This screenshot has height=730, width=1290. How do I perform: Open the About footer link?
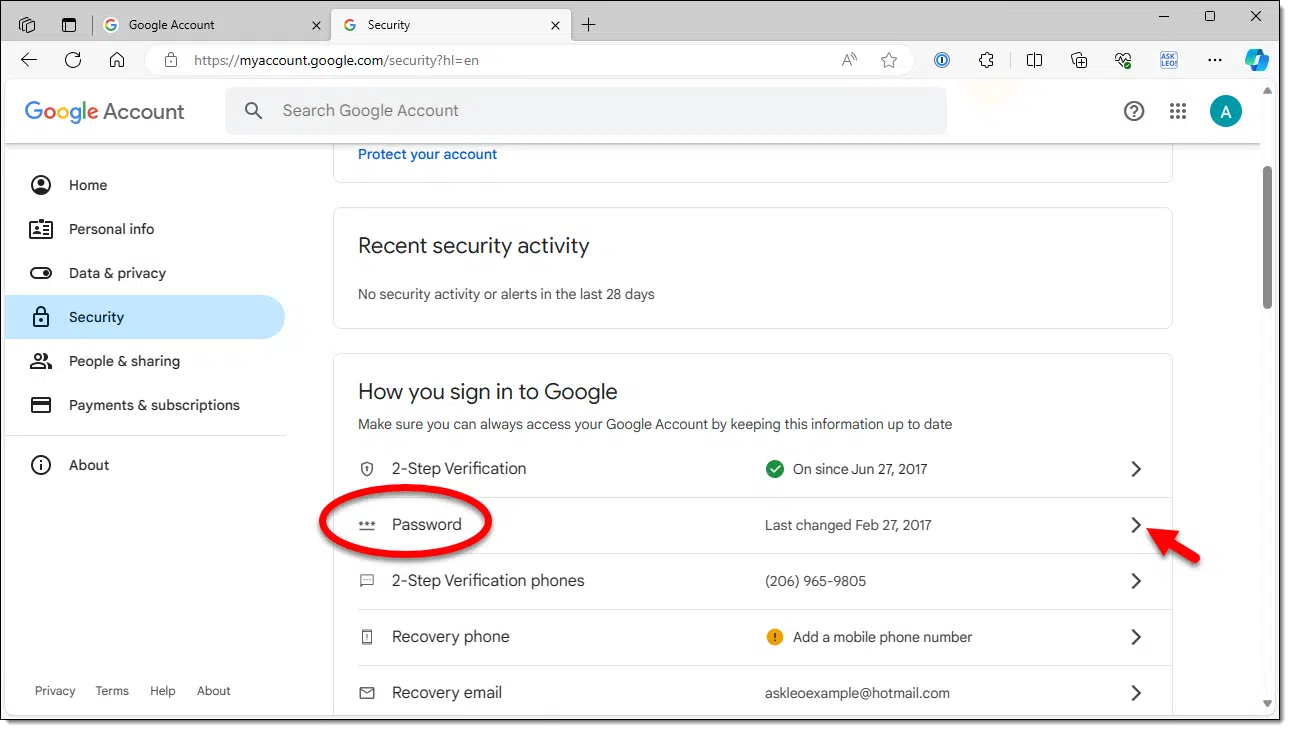[x=214, y=691]
